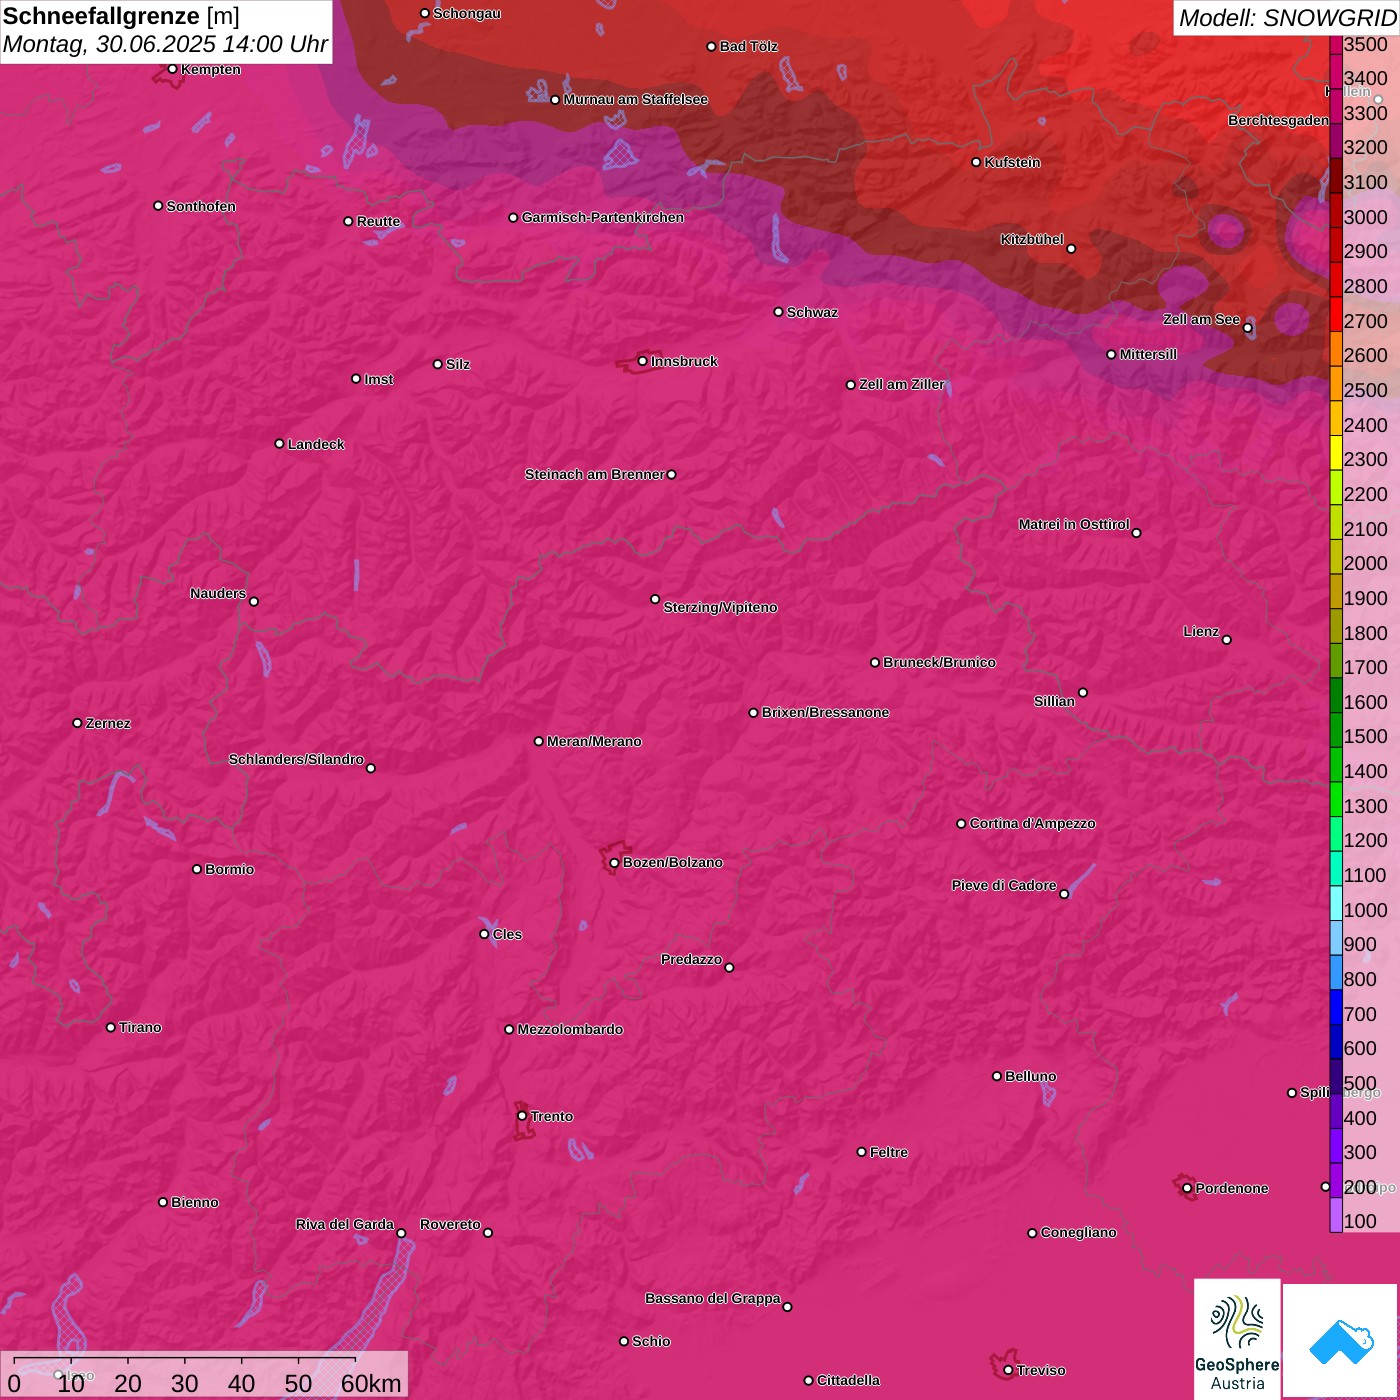
Task: Click the Cles label
Action: click(x=507, y=934)
